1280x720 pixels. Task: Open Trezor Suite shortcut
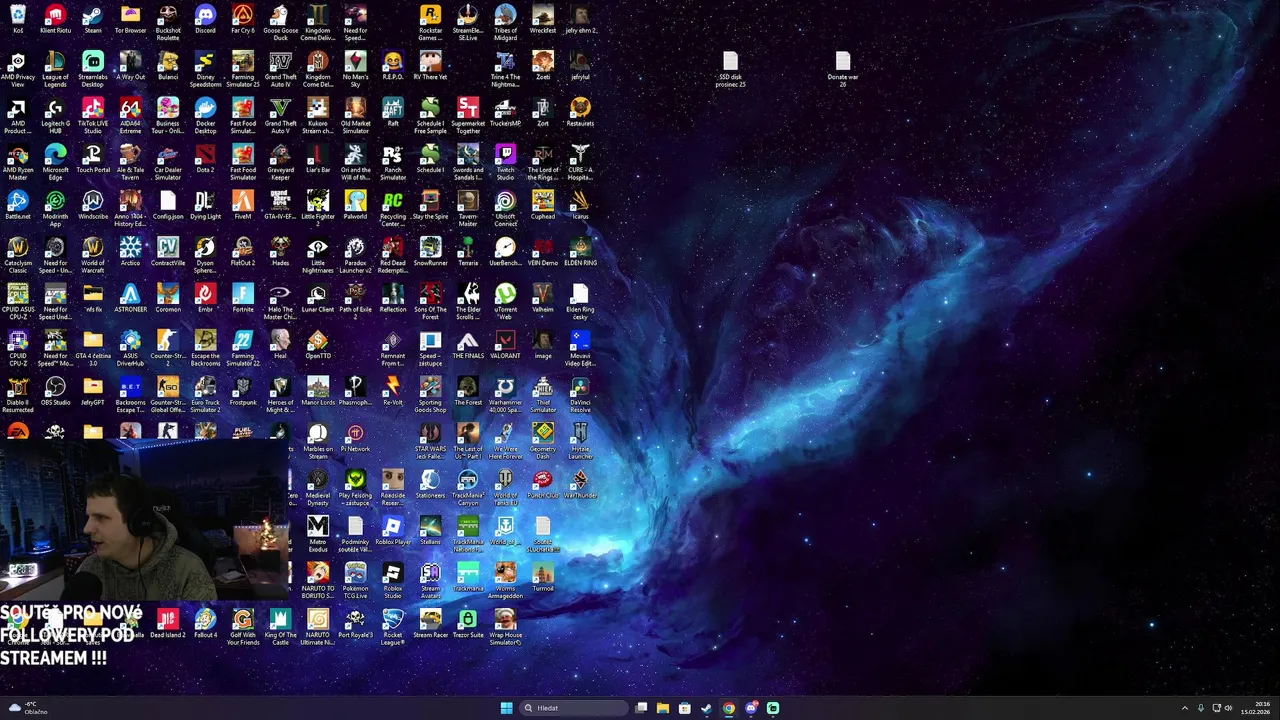click(468, 623)
